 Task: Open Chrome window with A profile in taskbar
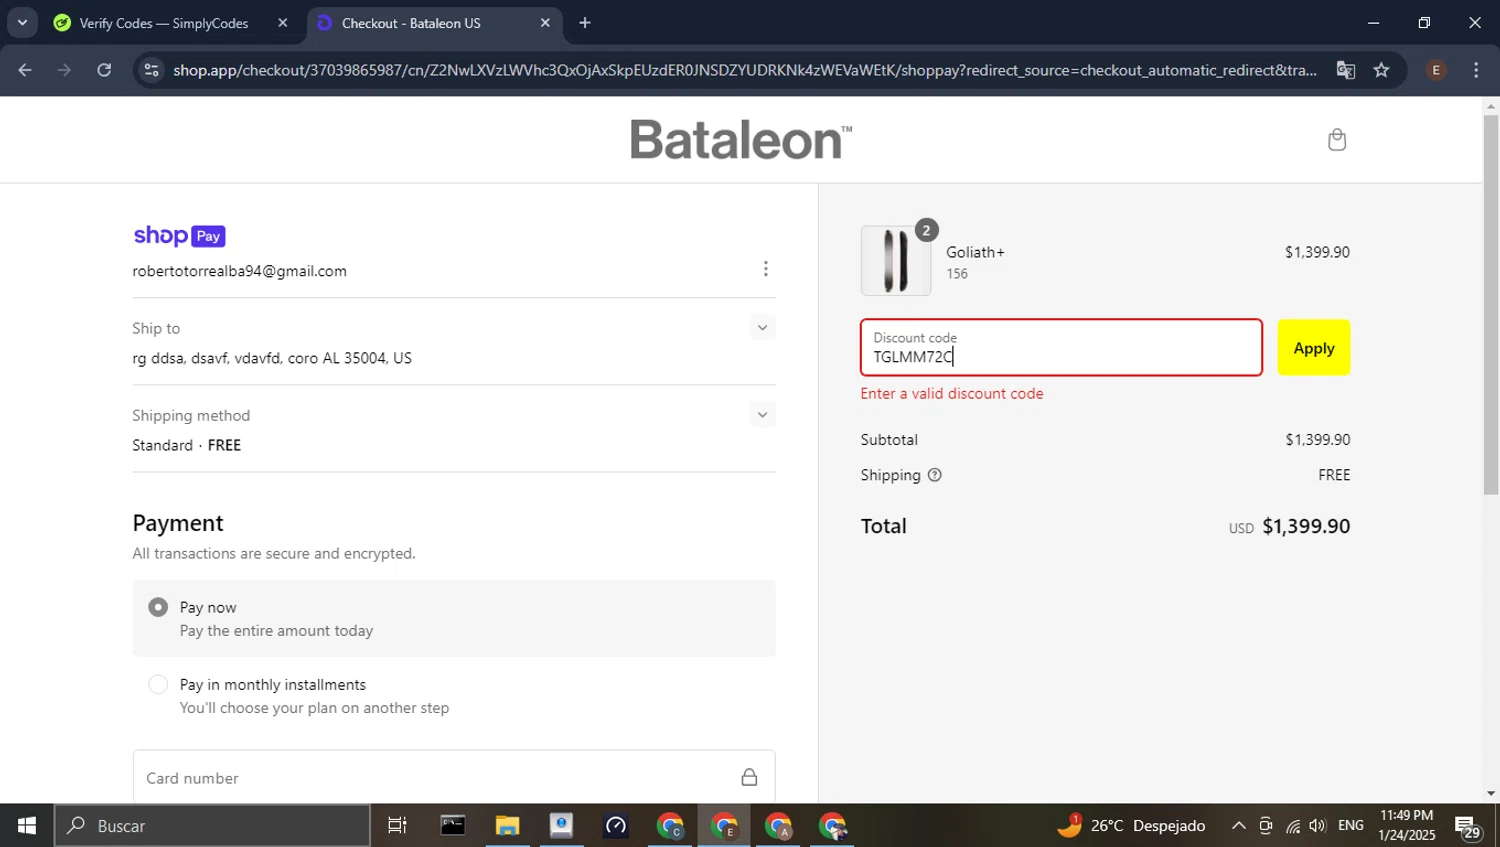pos(778,826)
